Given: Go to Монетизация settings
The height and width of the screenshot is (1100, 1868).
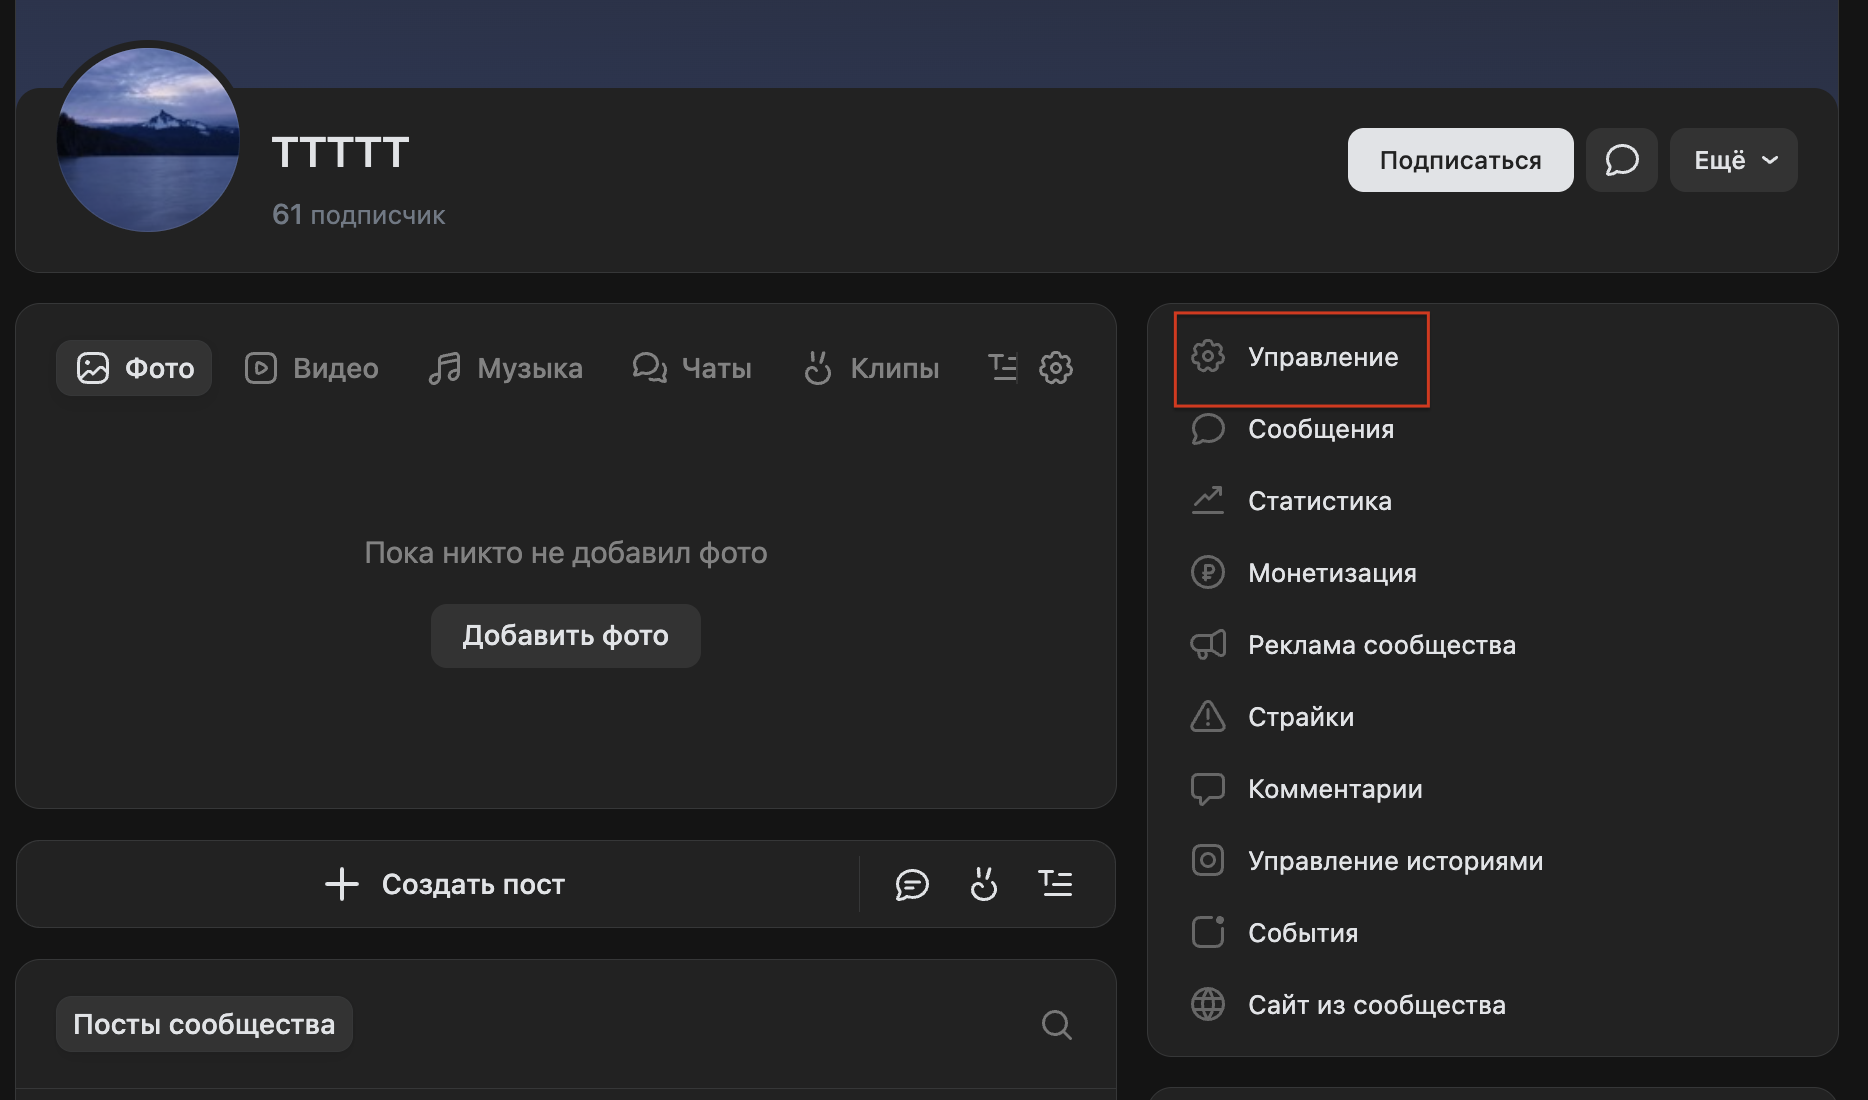Looking at the screenshot, I should tap(1331, 573).
